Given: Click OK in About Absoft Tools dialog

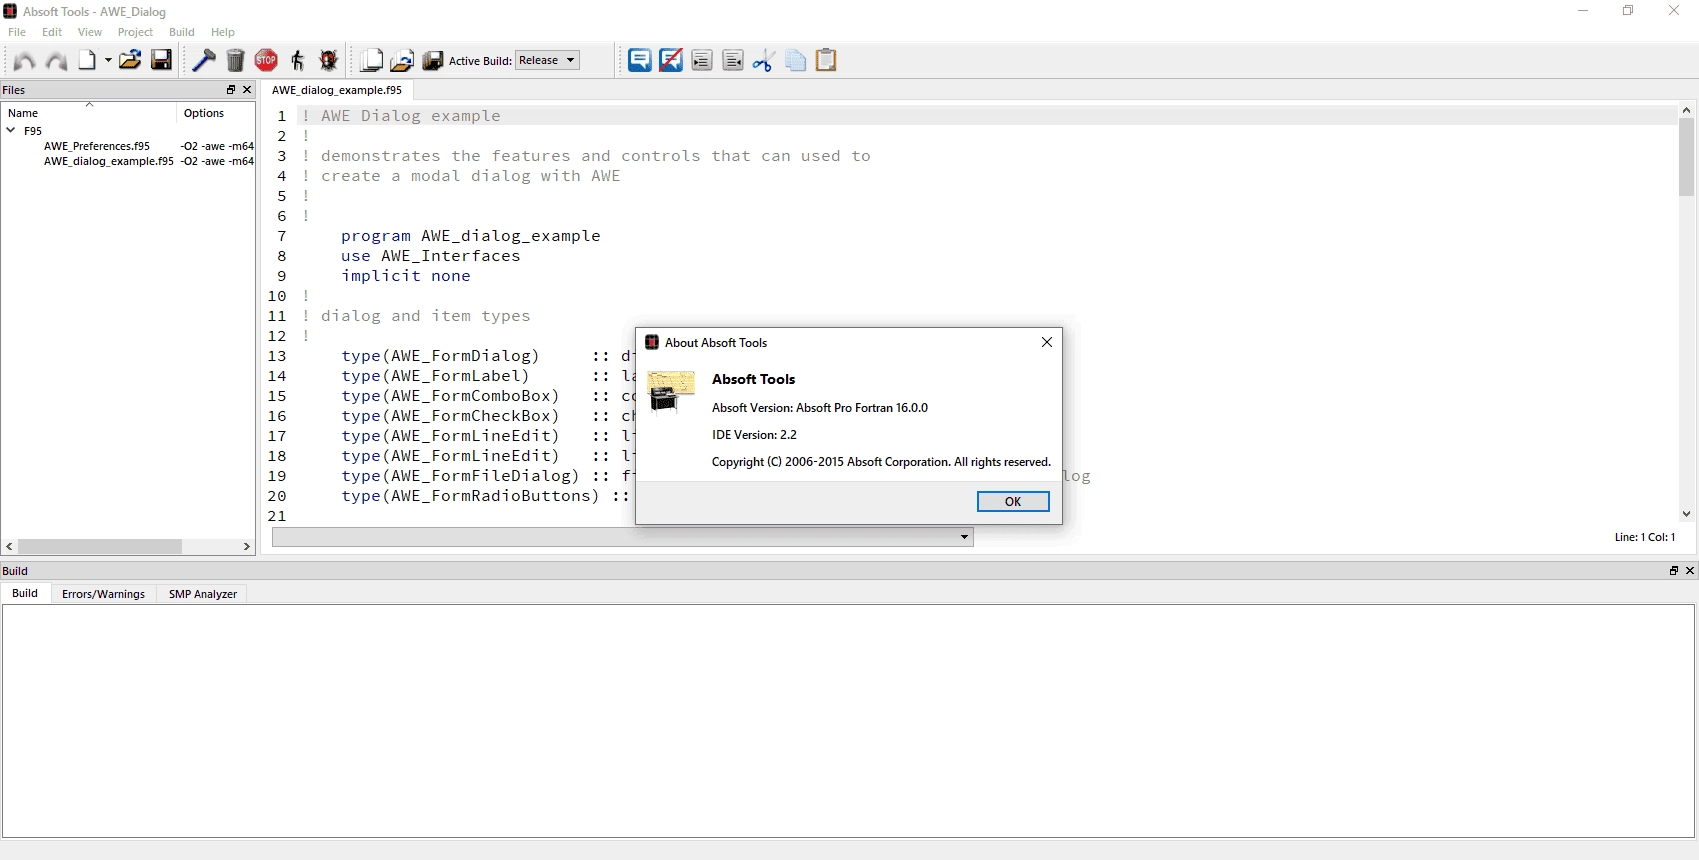Looking at the screenshot, I should click(x=1013, y=502).
